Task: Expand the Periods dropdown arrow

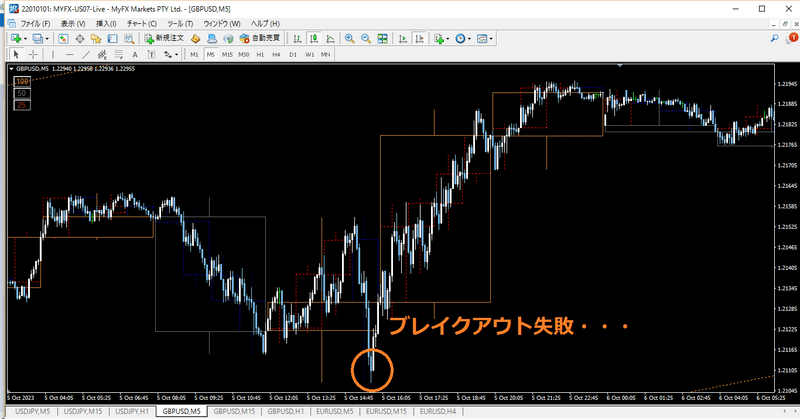Action: coord(469,38)
